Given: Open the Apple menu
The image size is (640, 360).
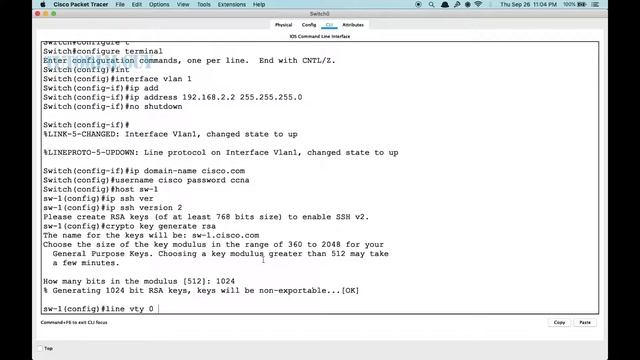Looking at the screenshot, I should click(42, 4).
